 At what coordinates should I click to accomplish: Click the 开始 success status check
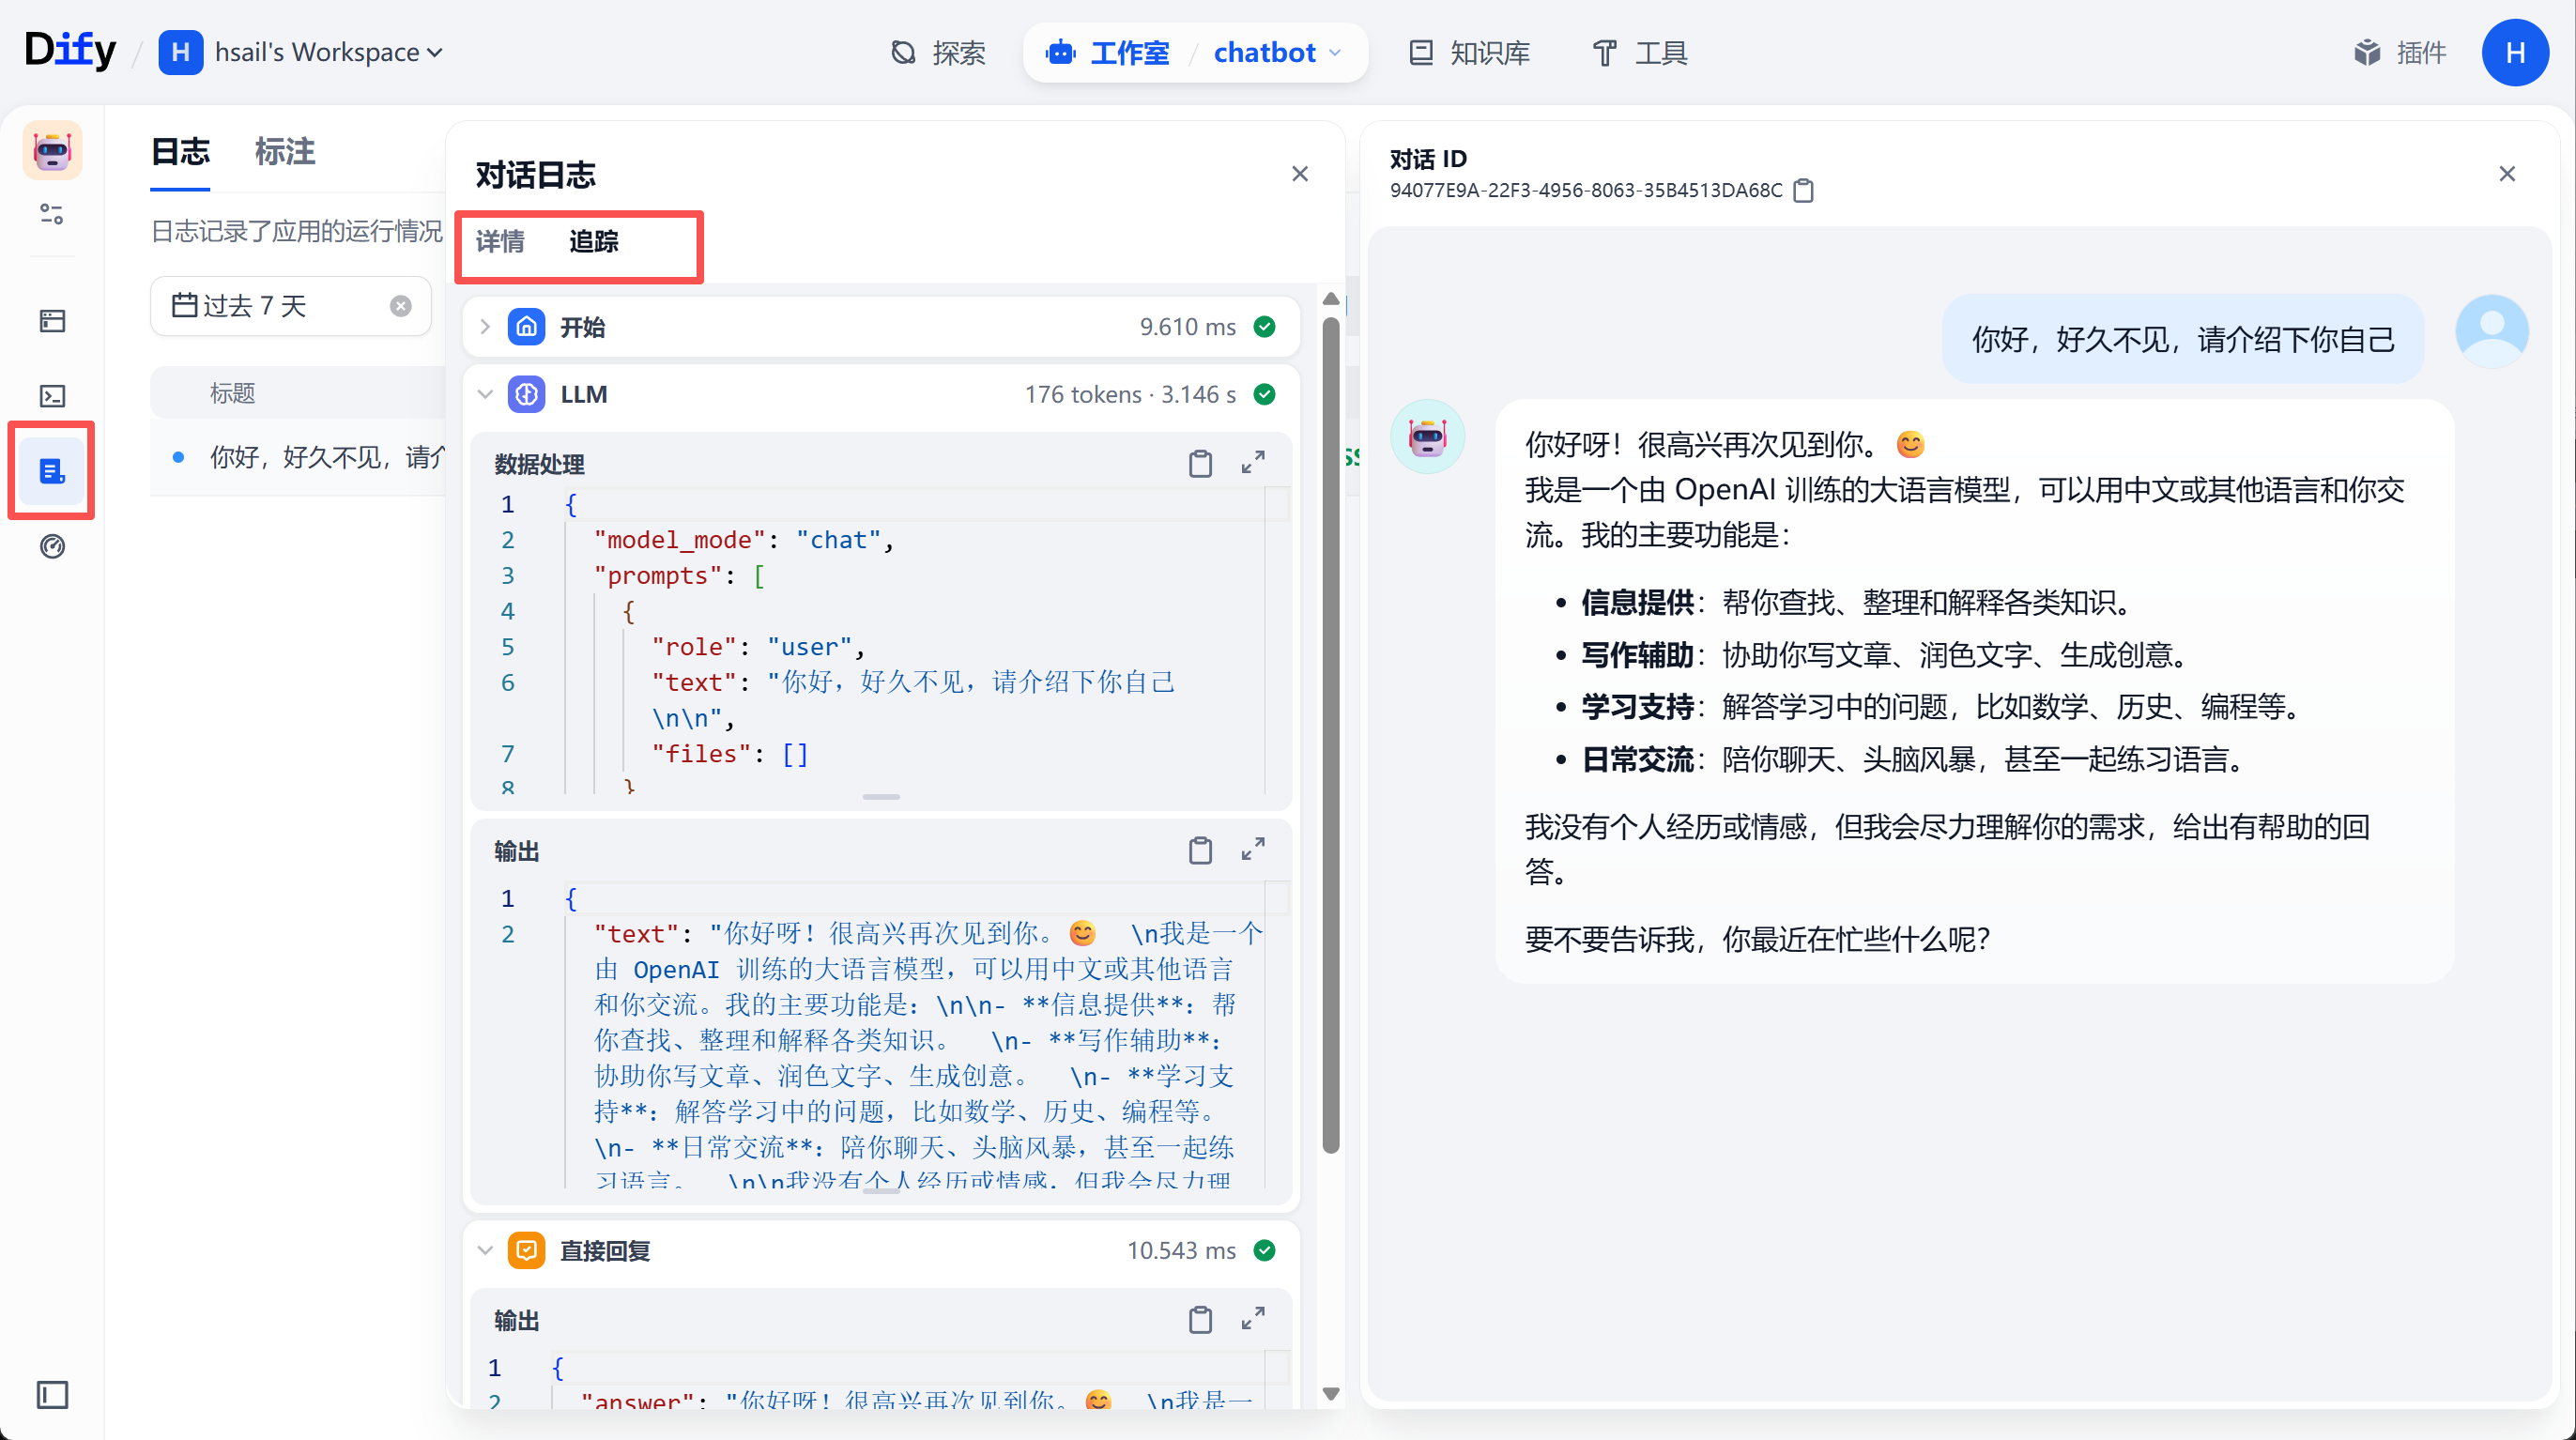pyautogui.click(x=1265, y=327)
